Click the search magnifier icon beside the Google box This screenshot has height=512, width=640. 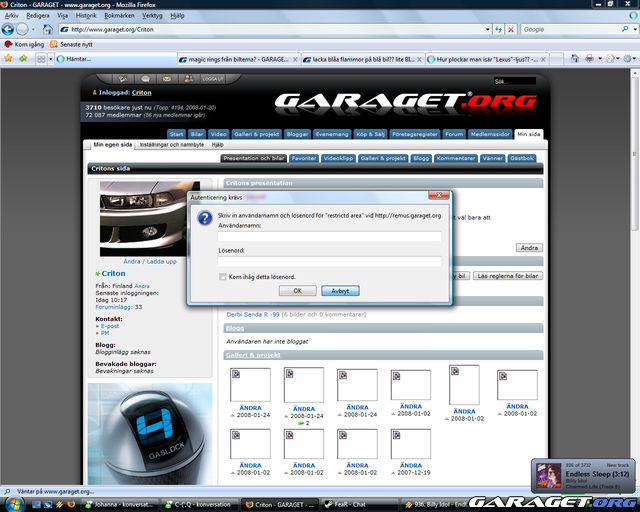tap(625, 29)
